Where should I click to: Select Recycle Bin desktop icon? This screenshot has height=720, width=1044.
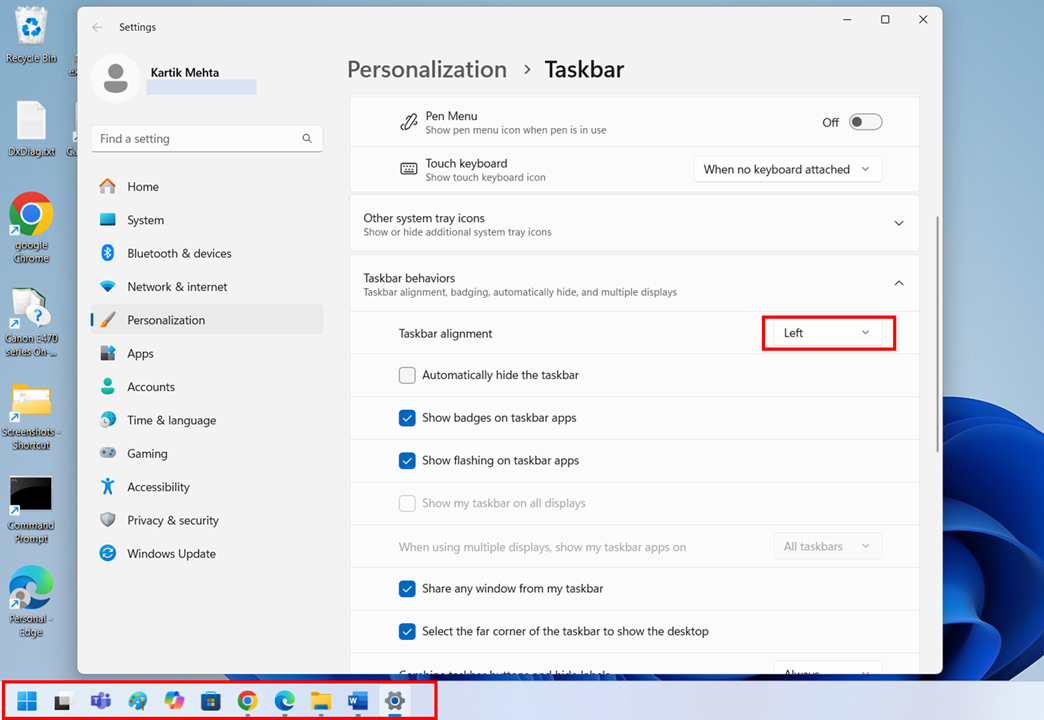[31, 35]
